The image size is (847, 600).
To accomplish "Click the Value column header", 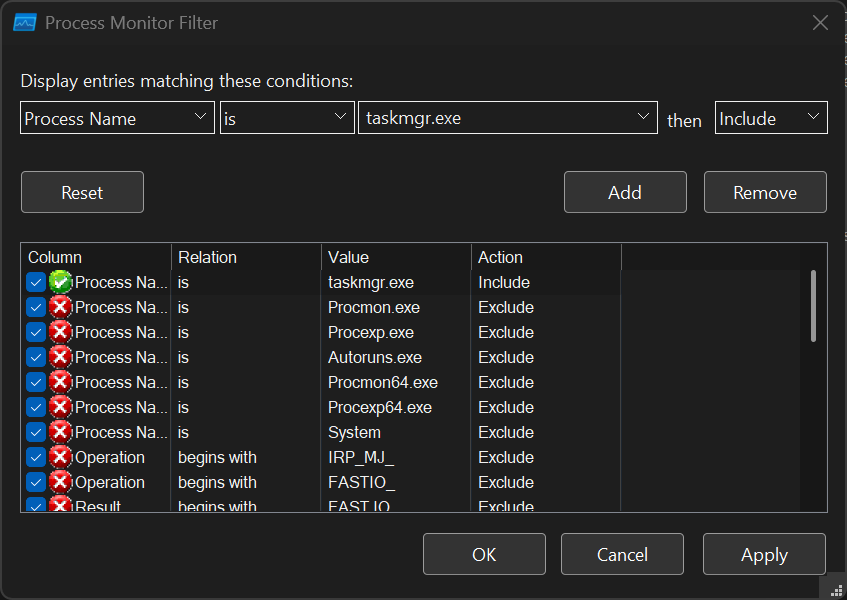I will (396, 257).
